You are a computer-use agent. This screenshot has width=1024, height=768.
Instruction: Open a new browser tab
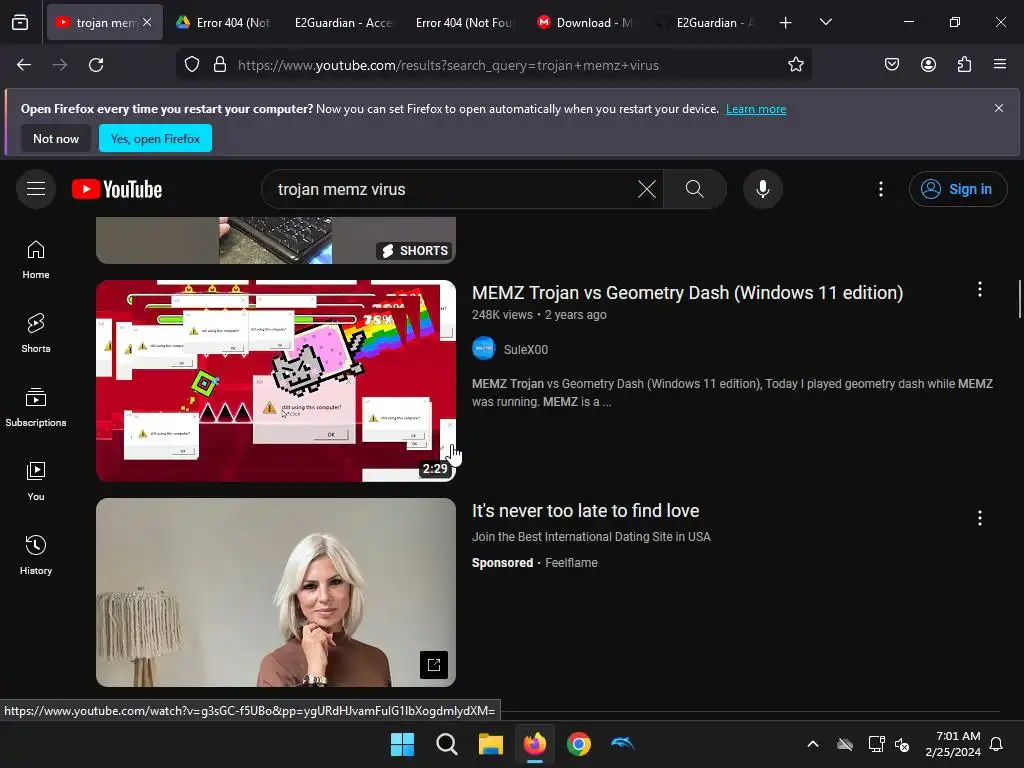coord(786,23)
